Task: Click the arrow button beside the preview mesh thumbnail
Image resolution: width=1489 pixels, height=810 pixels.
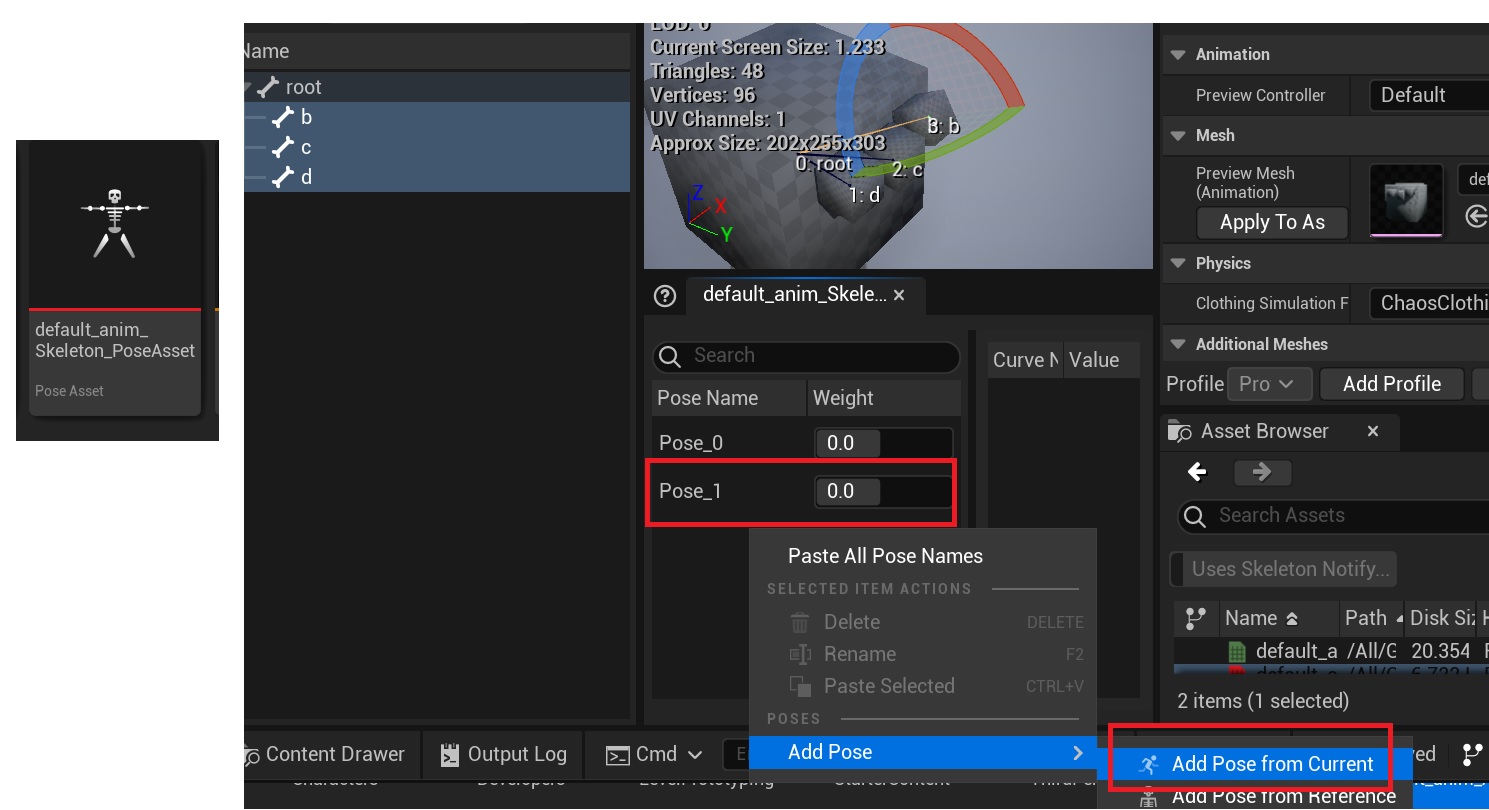Action: pos(1476,216)
